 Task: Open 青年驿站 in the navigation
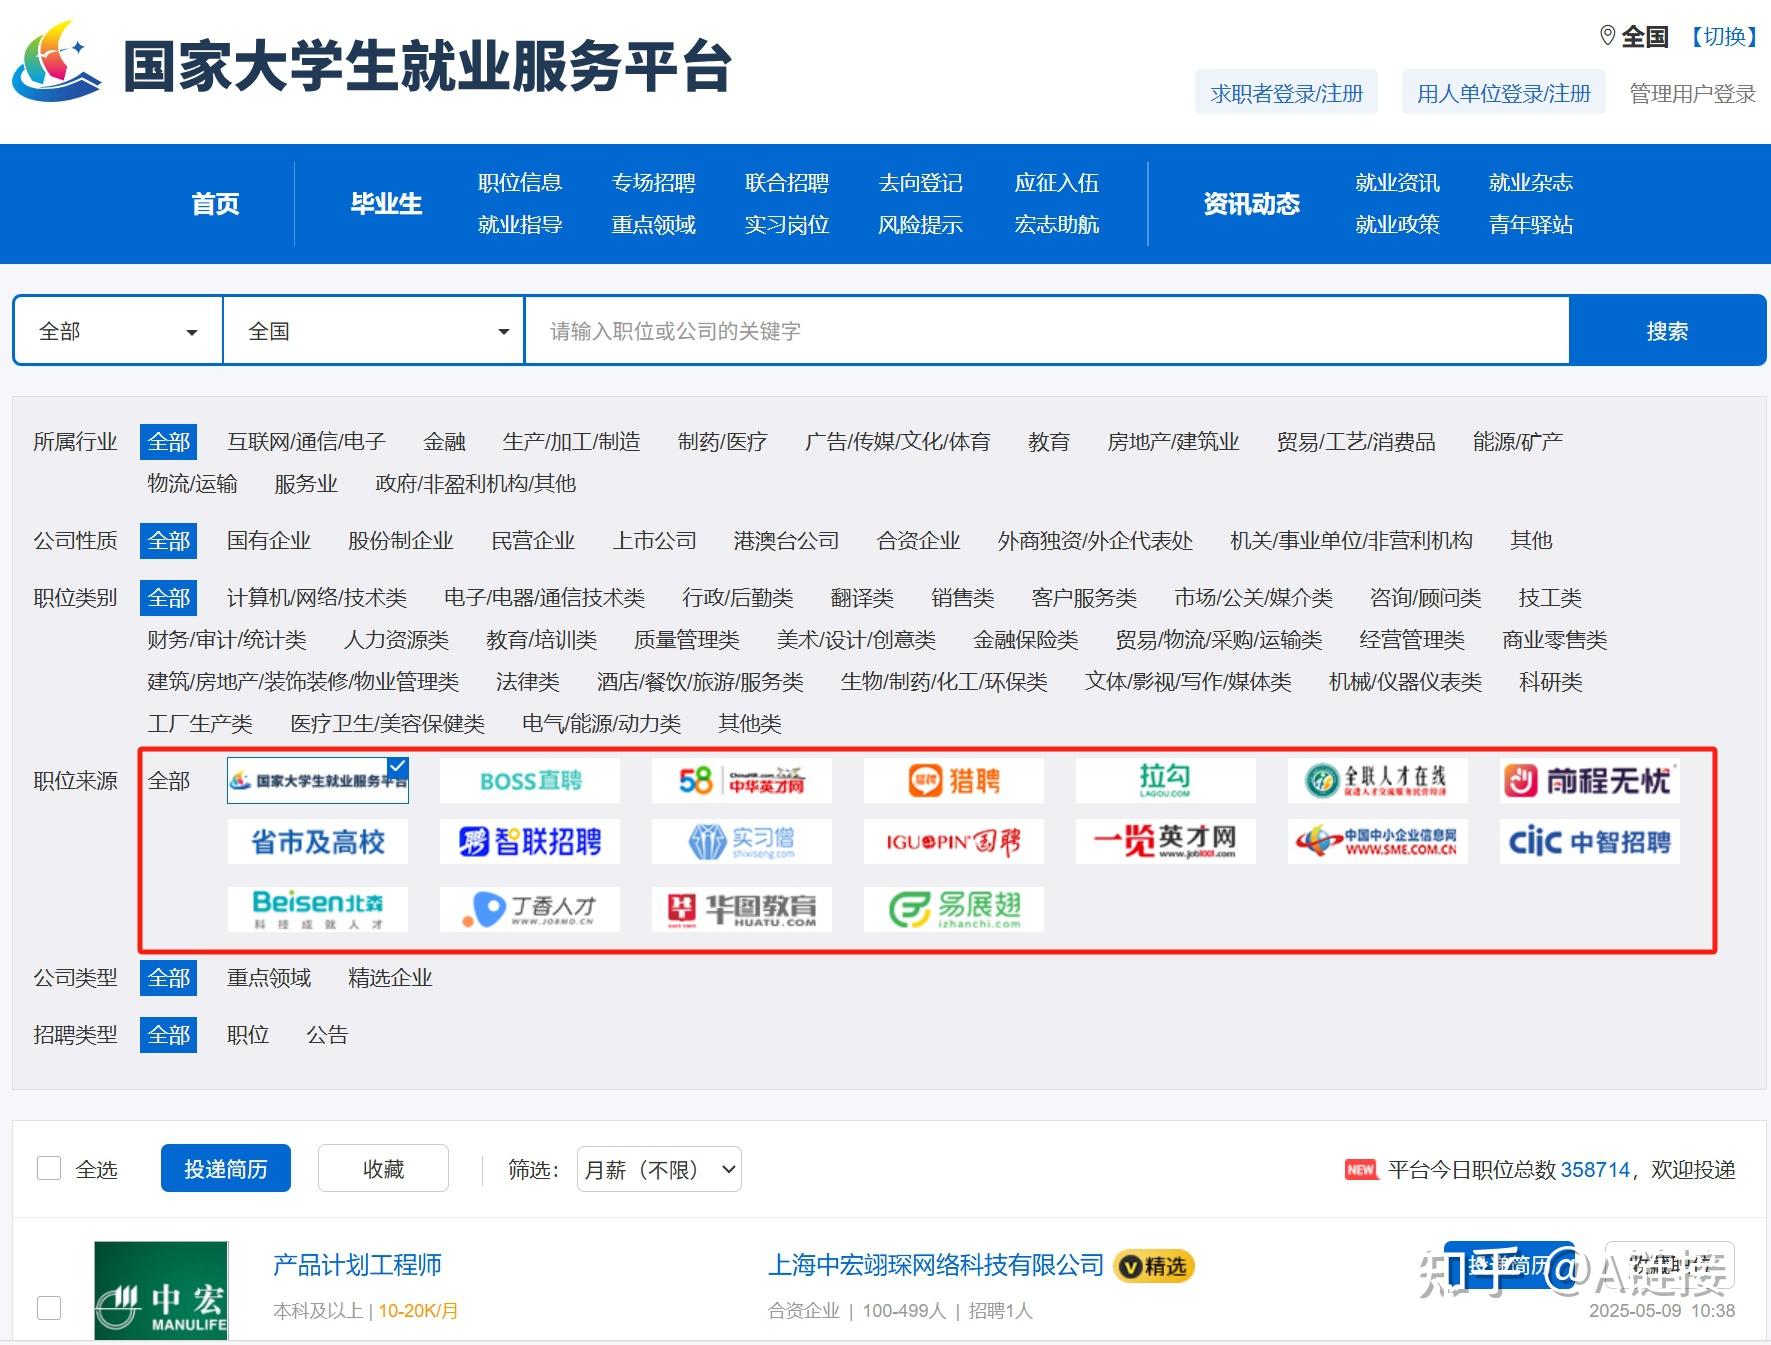tap(1531, 225)
